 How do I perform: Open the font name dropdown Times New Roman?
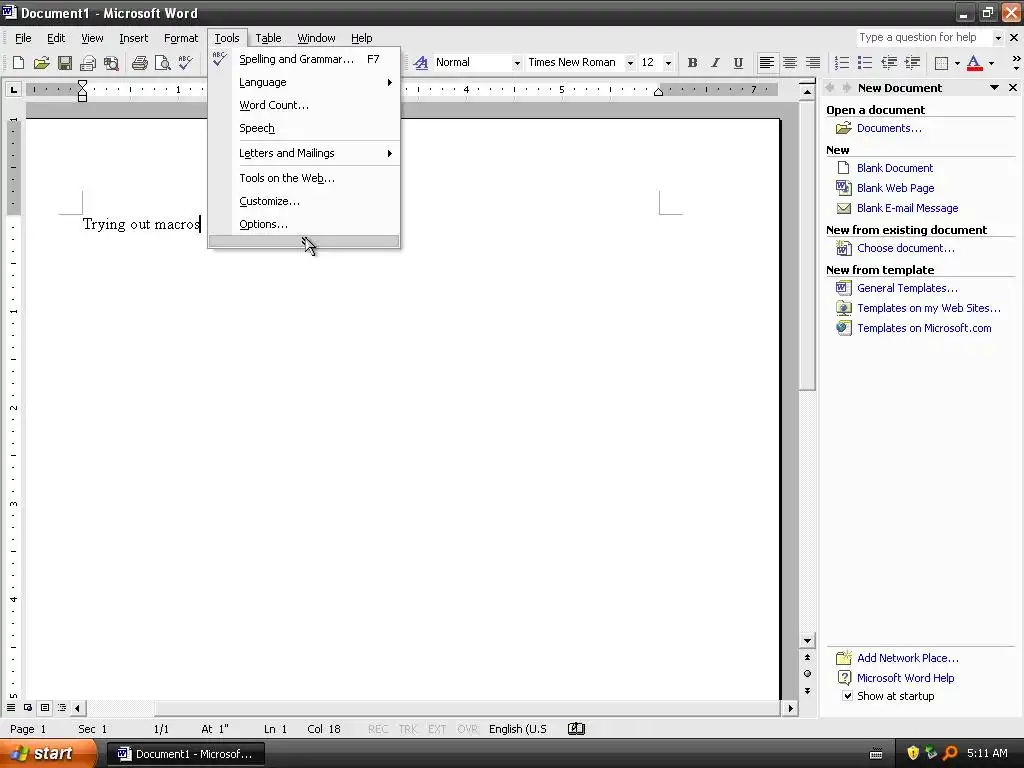pyautogui.click(x=630, y=63)
